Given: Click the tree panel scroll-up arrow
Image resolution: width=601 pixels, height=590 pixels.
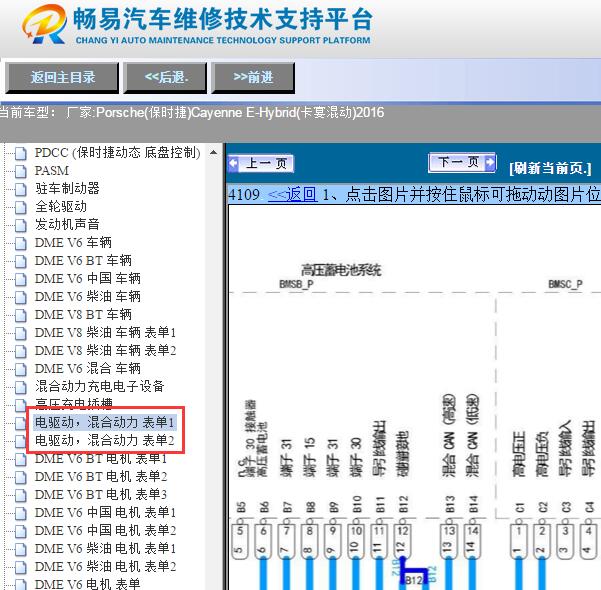Looking at the screenshot, I should coord(213,153).
